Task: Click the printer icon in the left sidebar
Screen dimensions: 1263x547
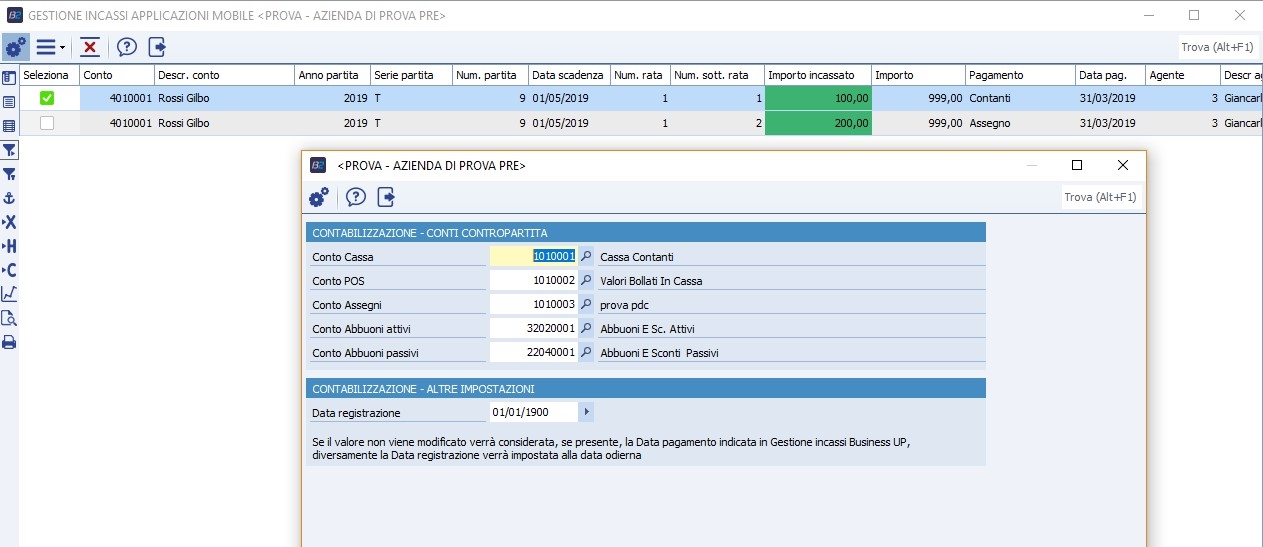Action: click(9, 342)
